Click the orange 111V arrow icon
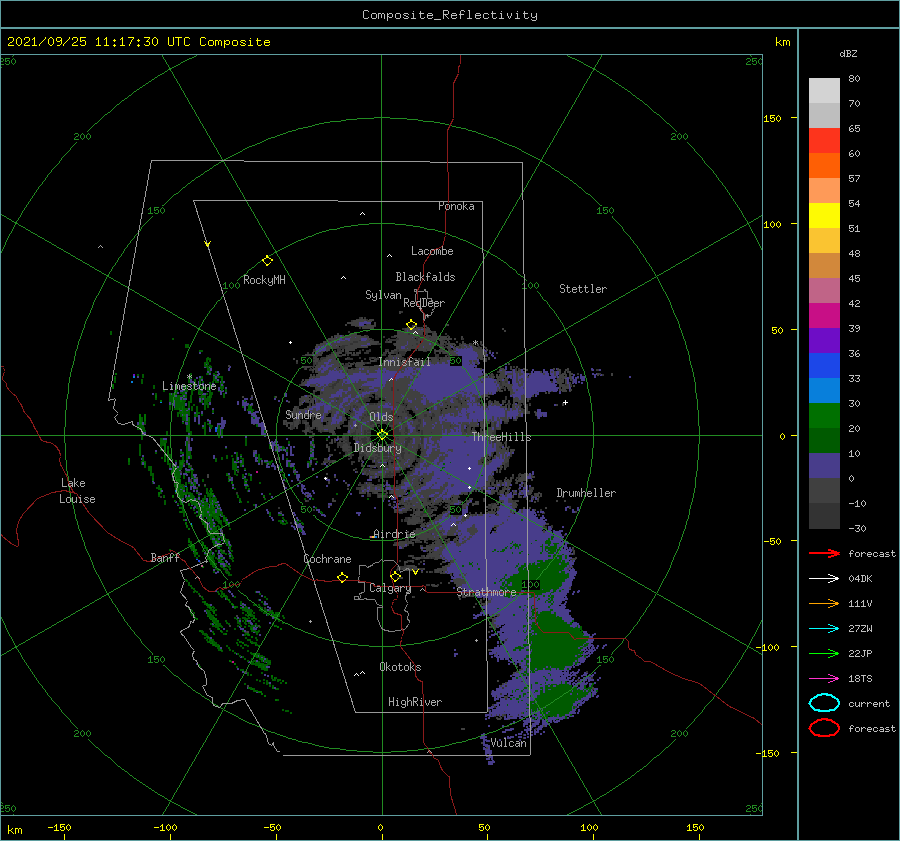Screen dimensions: 900x841 (x=824, y=603)
